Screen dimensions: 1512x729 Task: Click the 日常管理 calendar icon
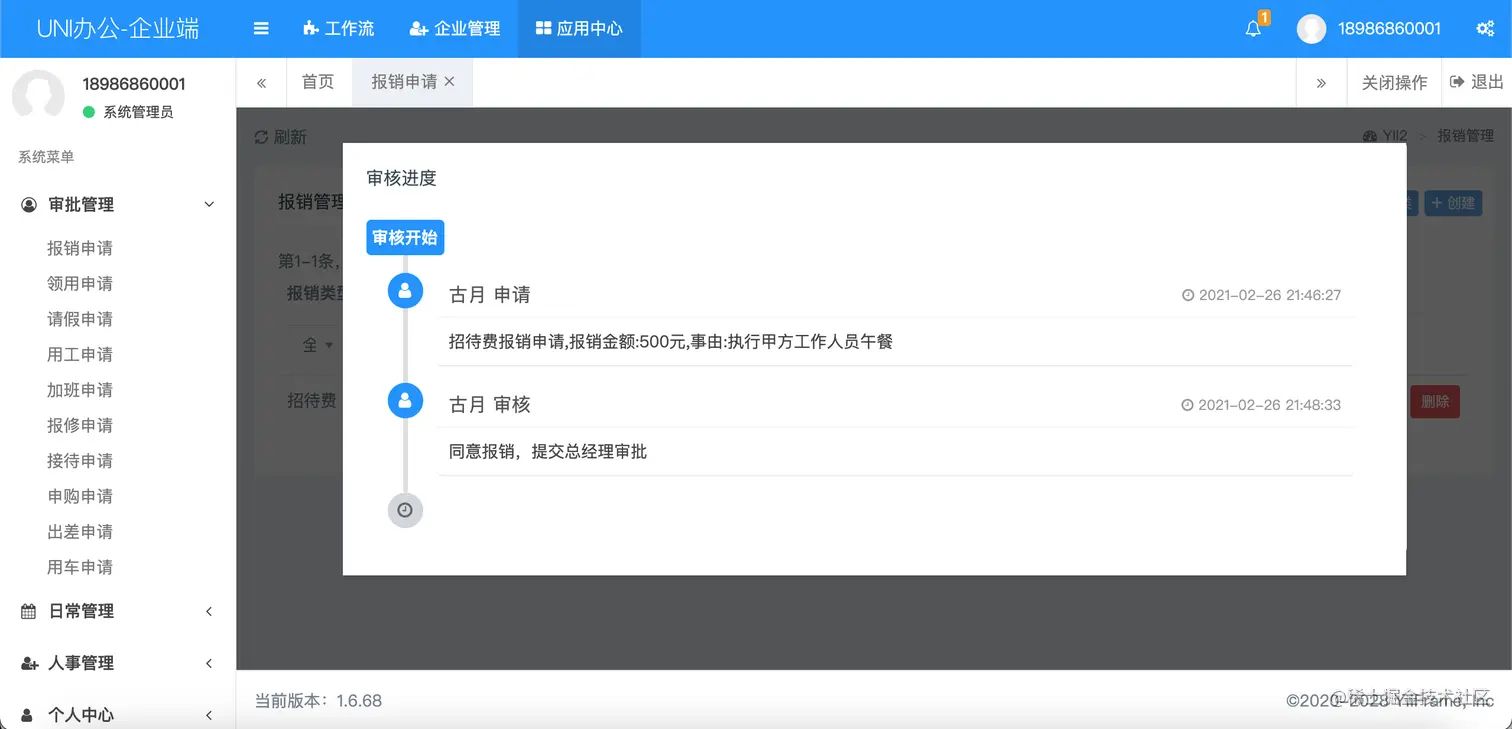[29, 611]
